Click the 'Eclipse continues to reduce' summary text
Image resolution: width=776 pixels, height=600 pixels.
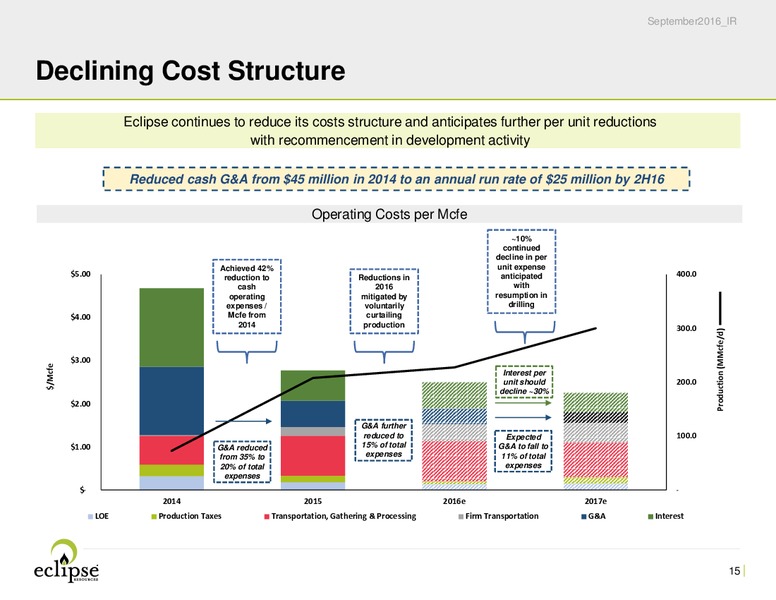[x=389, y=131]
